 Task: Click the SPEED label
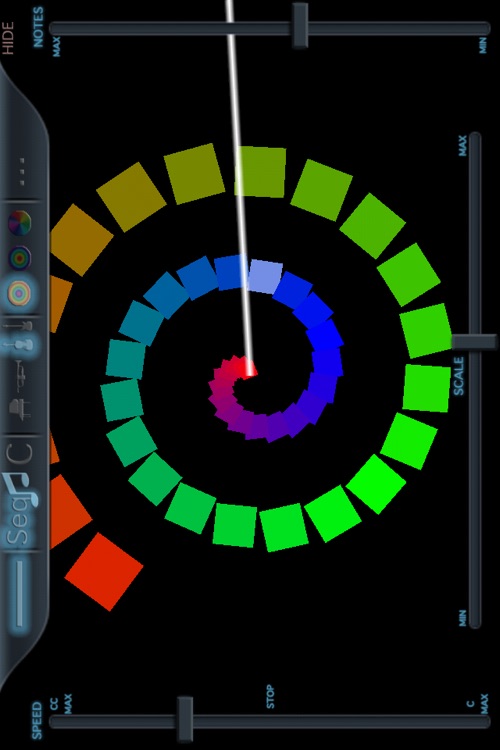37,720
